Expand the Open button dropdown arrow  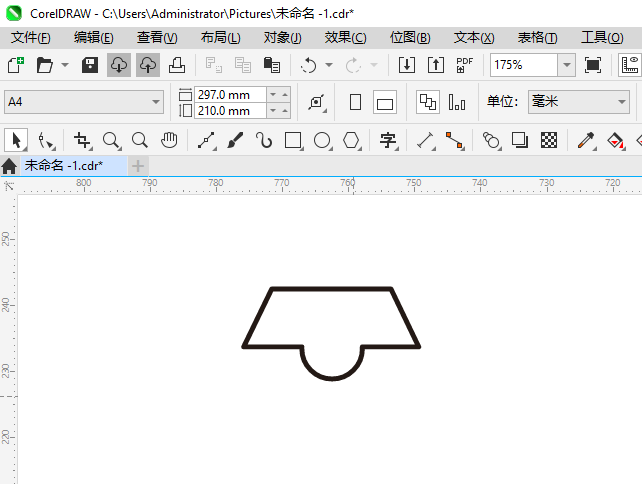click(65, 65)
